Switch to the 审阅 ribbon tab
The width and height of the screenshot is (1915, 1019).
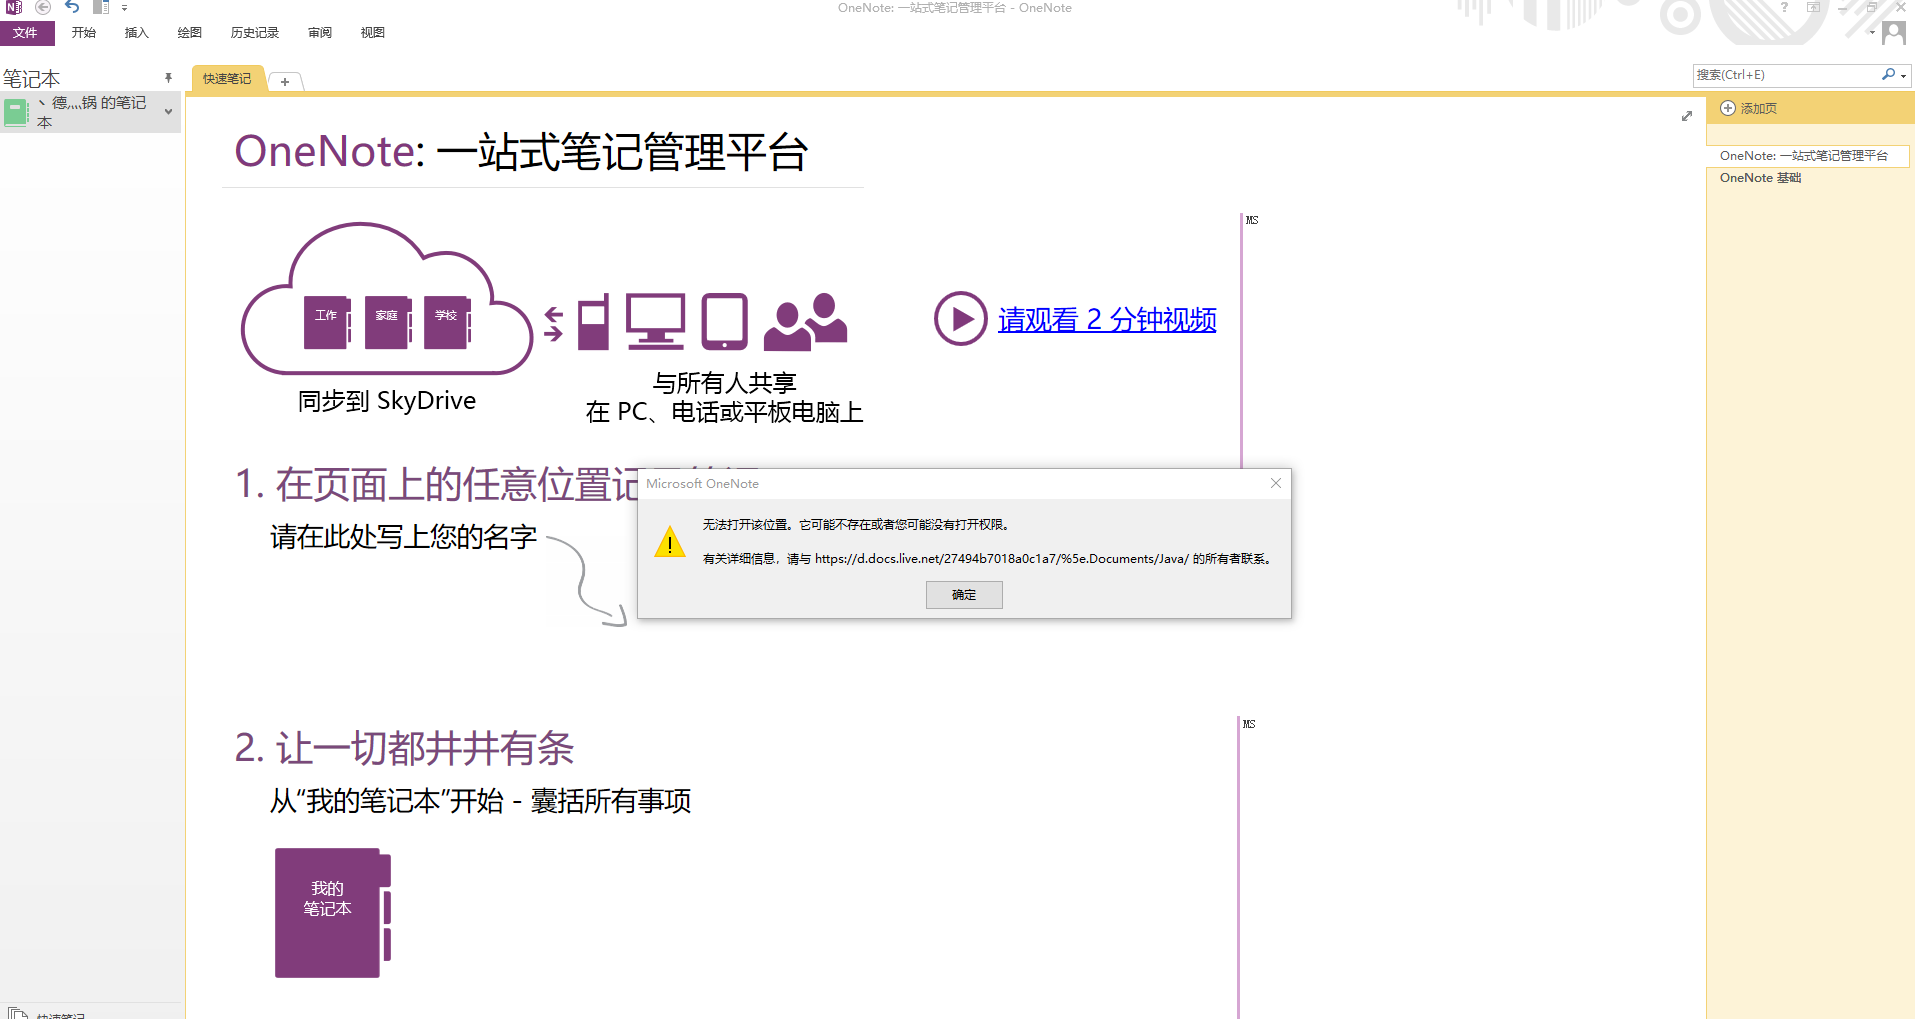click(320, 33)
